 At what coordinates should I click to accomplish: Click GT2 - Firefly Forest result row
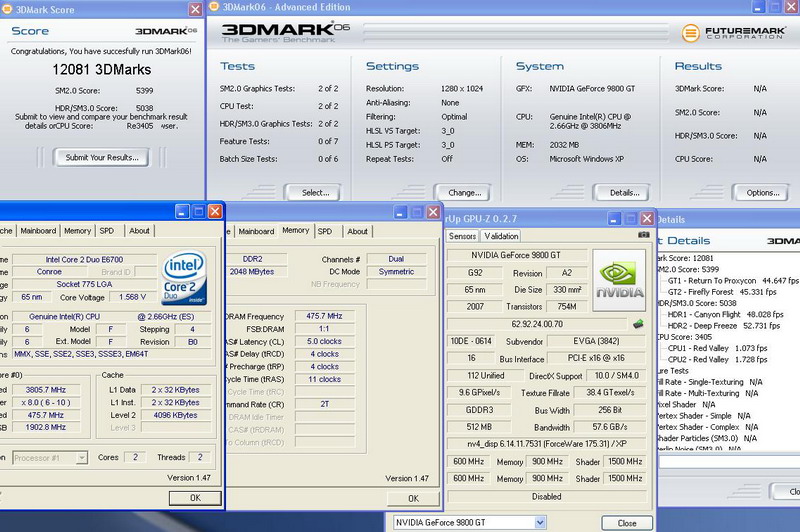722,292
